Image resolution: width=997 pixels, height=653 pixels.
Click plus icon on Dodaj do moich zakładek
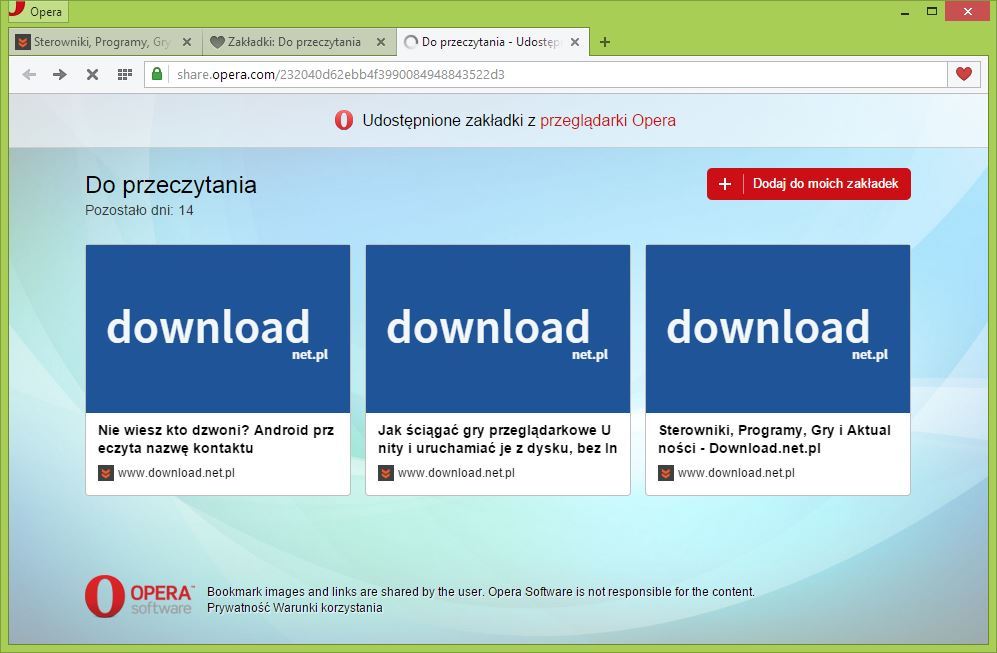click(725, 184)
